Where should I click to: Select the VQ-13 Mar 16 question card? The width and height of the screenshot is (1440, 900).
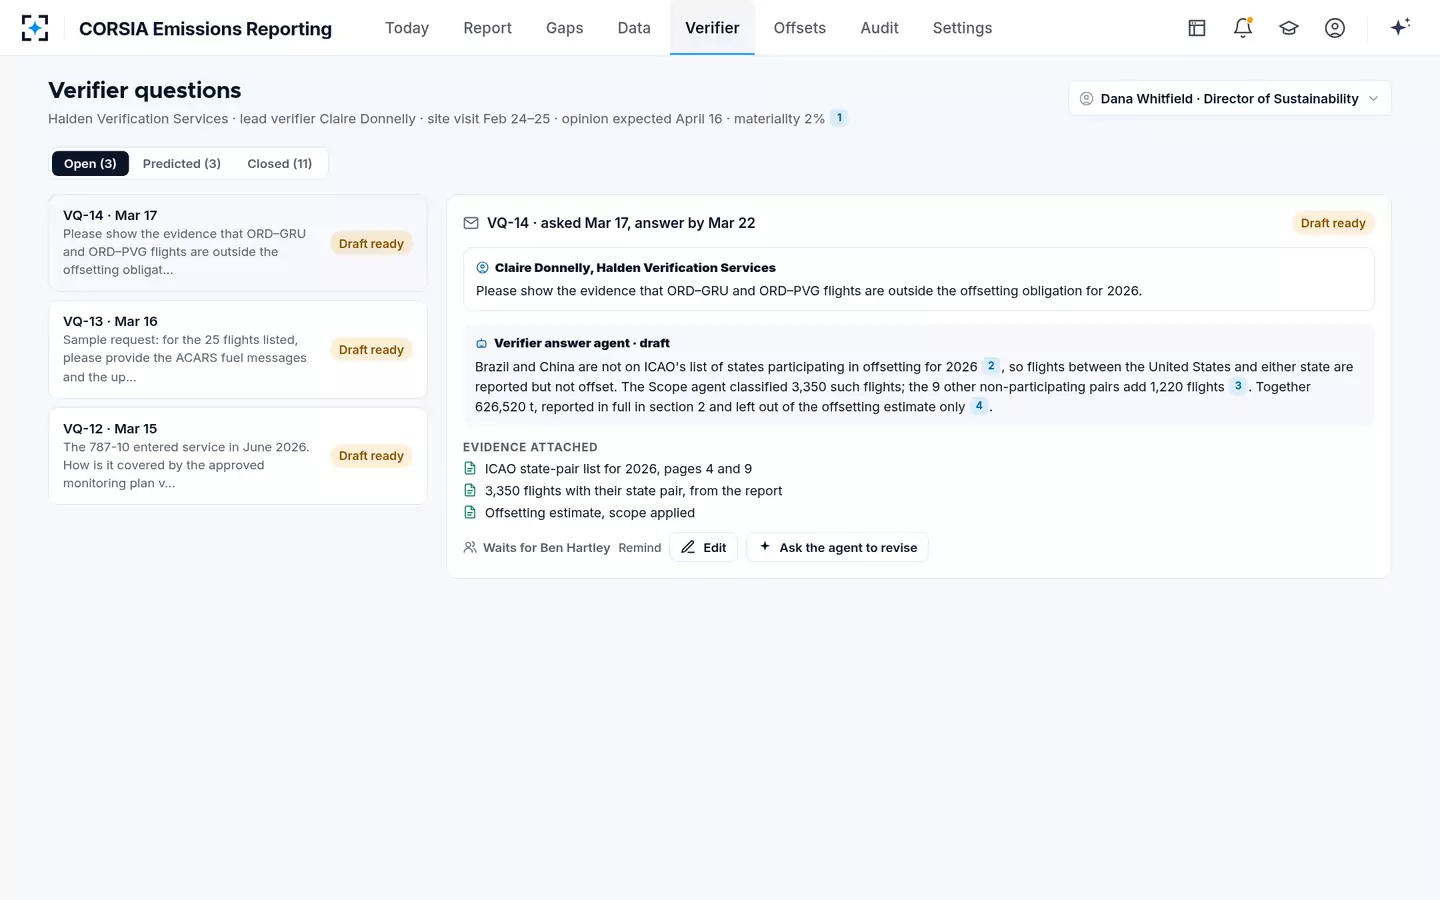click(238, 350)
